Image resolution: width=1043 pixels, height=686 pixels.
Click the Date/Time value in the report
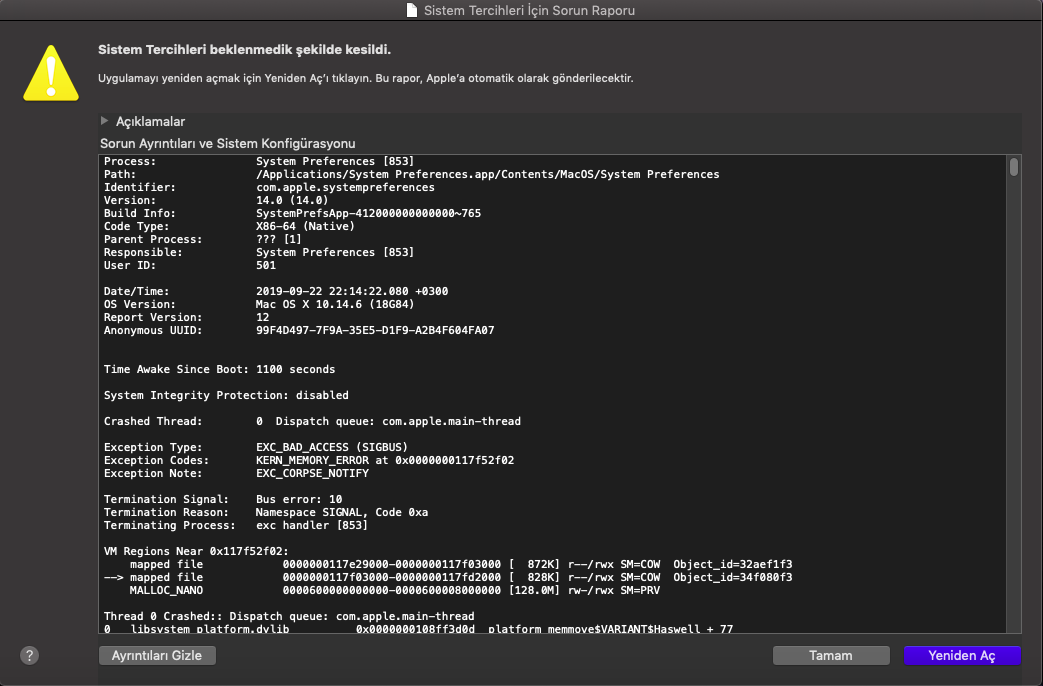[352, 291]
